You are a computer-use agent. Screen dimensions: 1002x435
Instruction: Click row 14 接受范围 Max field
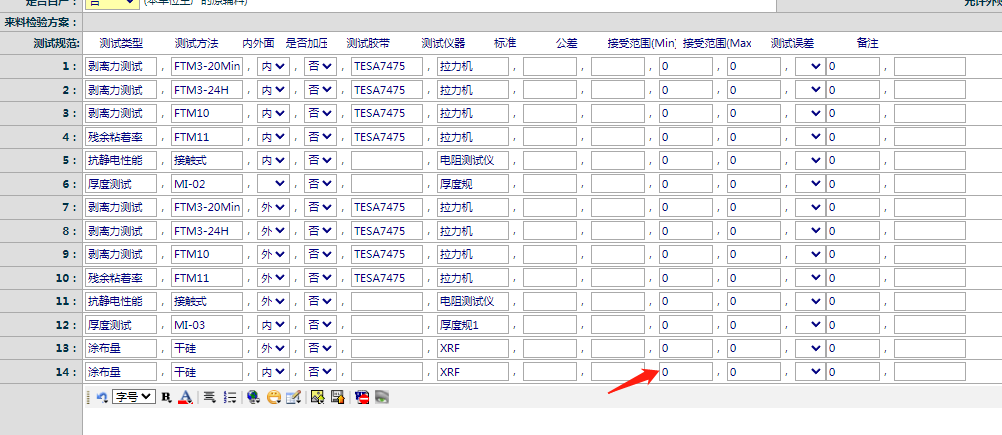point(754,372)
